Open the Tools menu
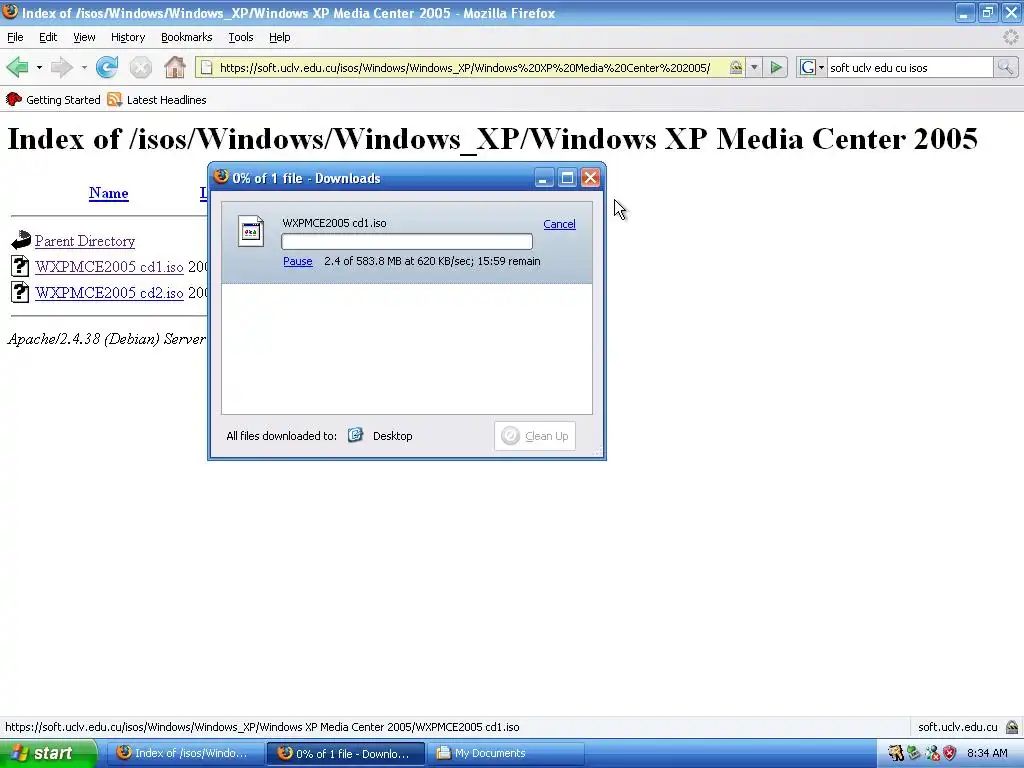The width and height of the screenshot is (1024, 768). 240,37
